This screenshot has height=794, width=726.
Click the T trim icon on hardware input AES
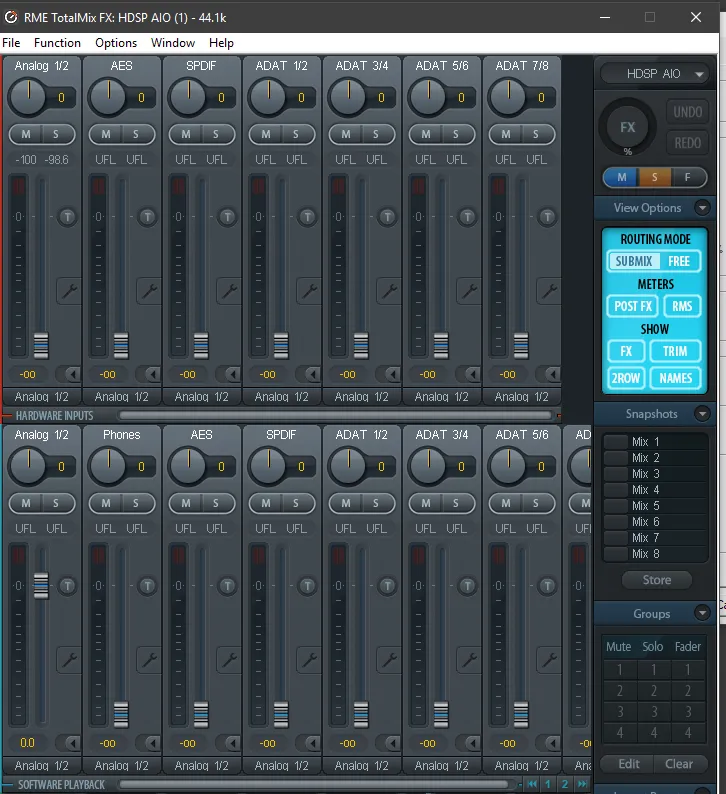tap(147, 217)
